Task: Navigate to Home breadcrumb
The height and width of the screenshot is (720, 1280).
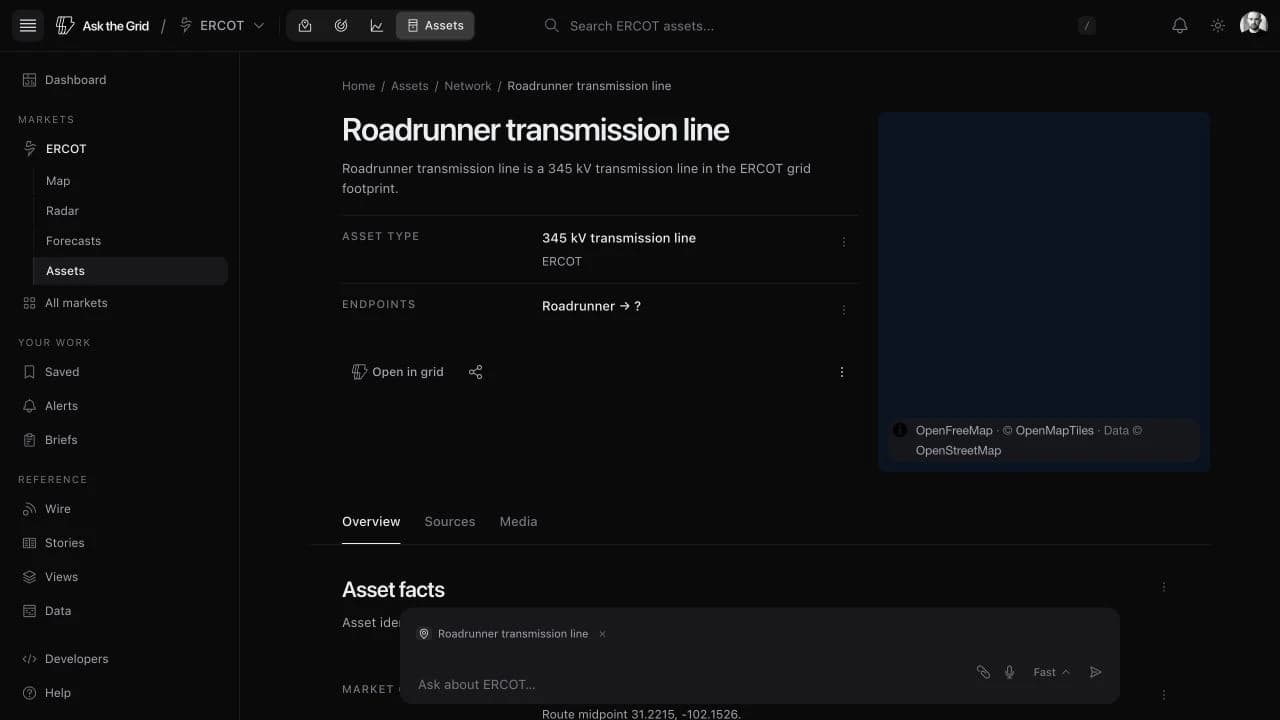Action: pyautogui.click(x=358, y=86)
